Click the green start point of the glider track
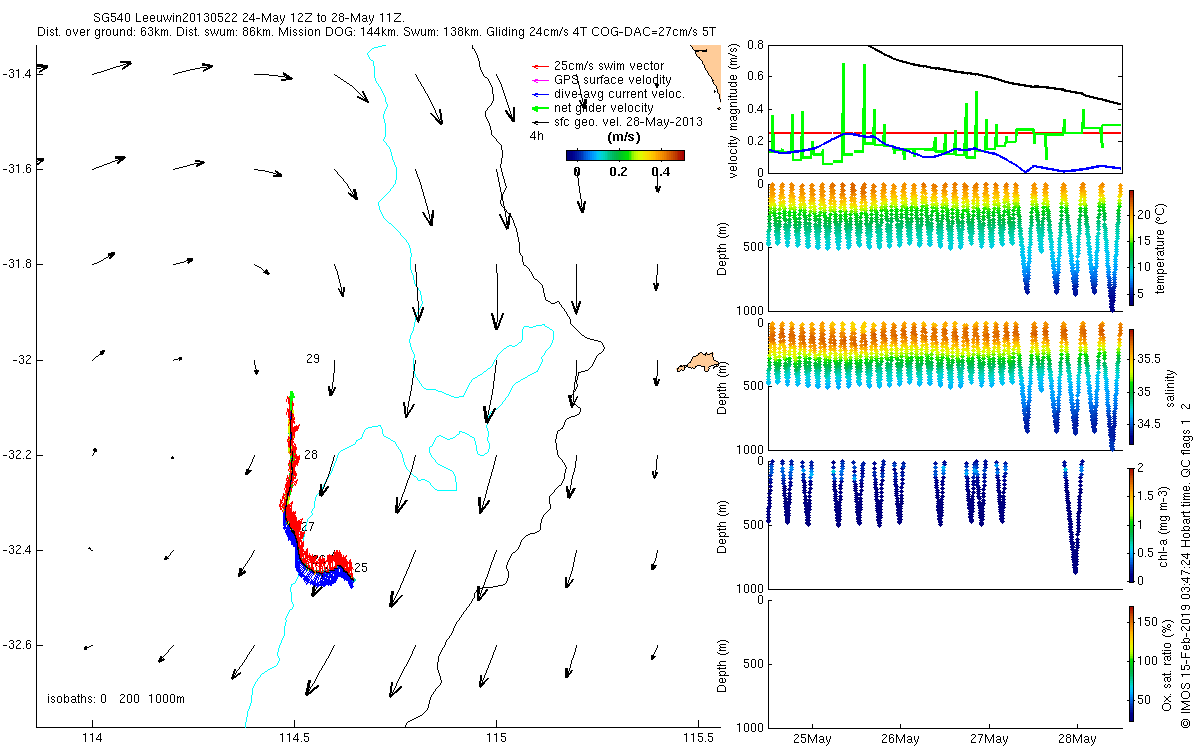Image resolution: width=1200 pixels, height=750 pixels. point(291,396)
